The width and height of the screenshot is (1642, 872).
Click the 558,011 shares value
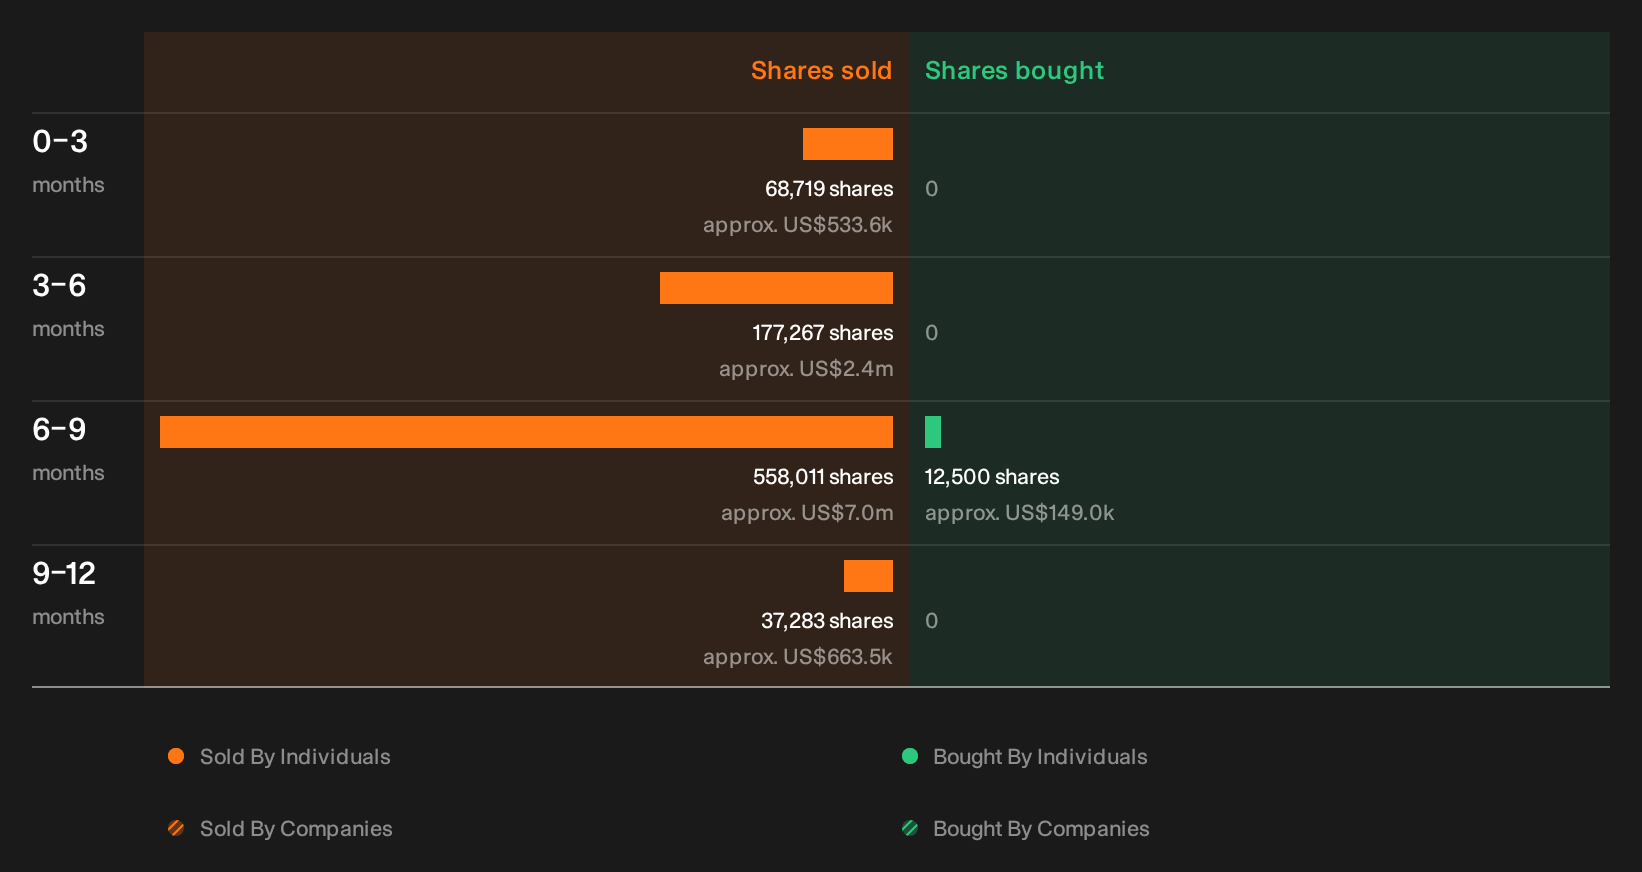[823, 477]
